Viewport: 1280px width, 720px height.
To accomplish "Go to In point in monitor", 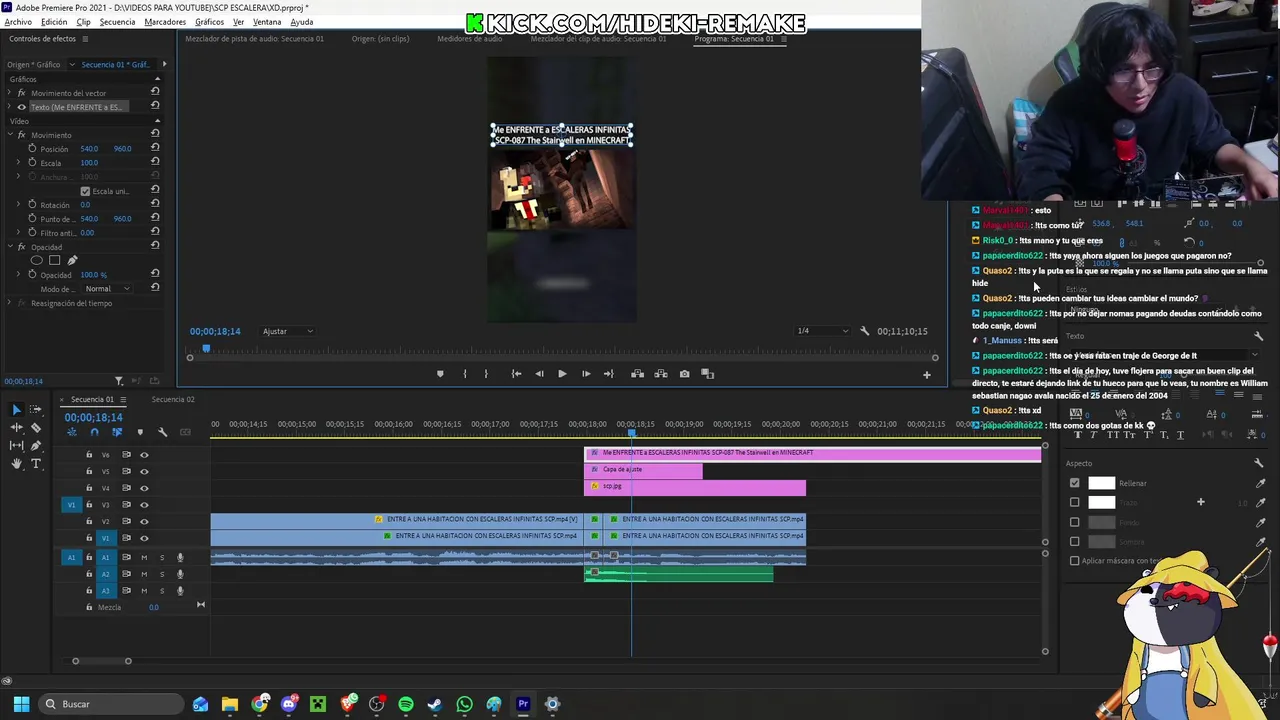I will pos(516,374).
